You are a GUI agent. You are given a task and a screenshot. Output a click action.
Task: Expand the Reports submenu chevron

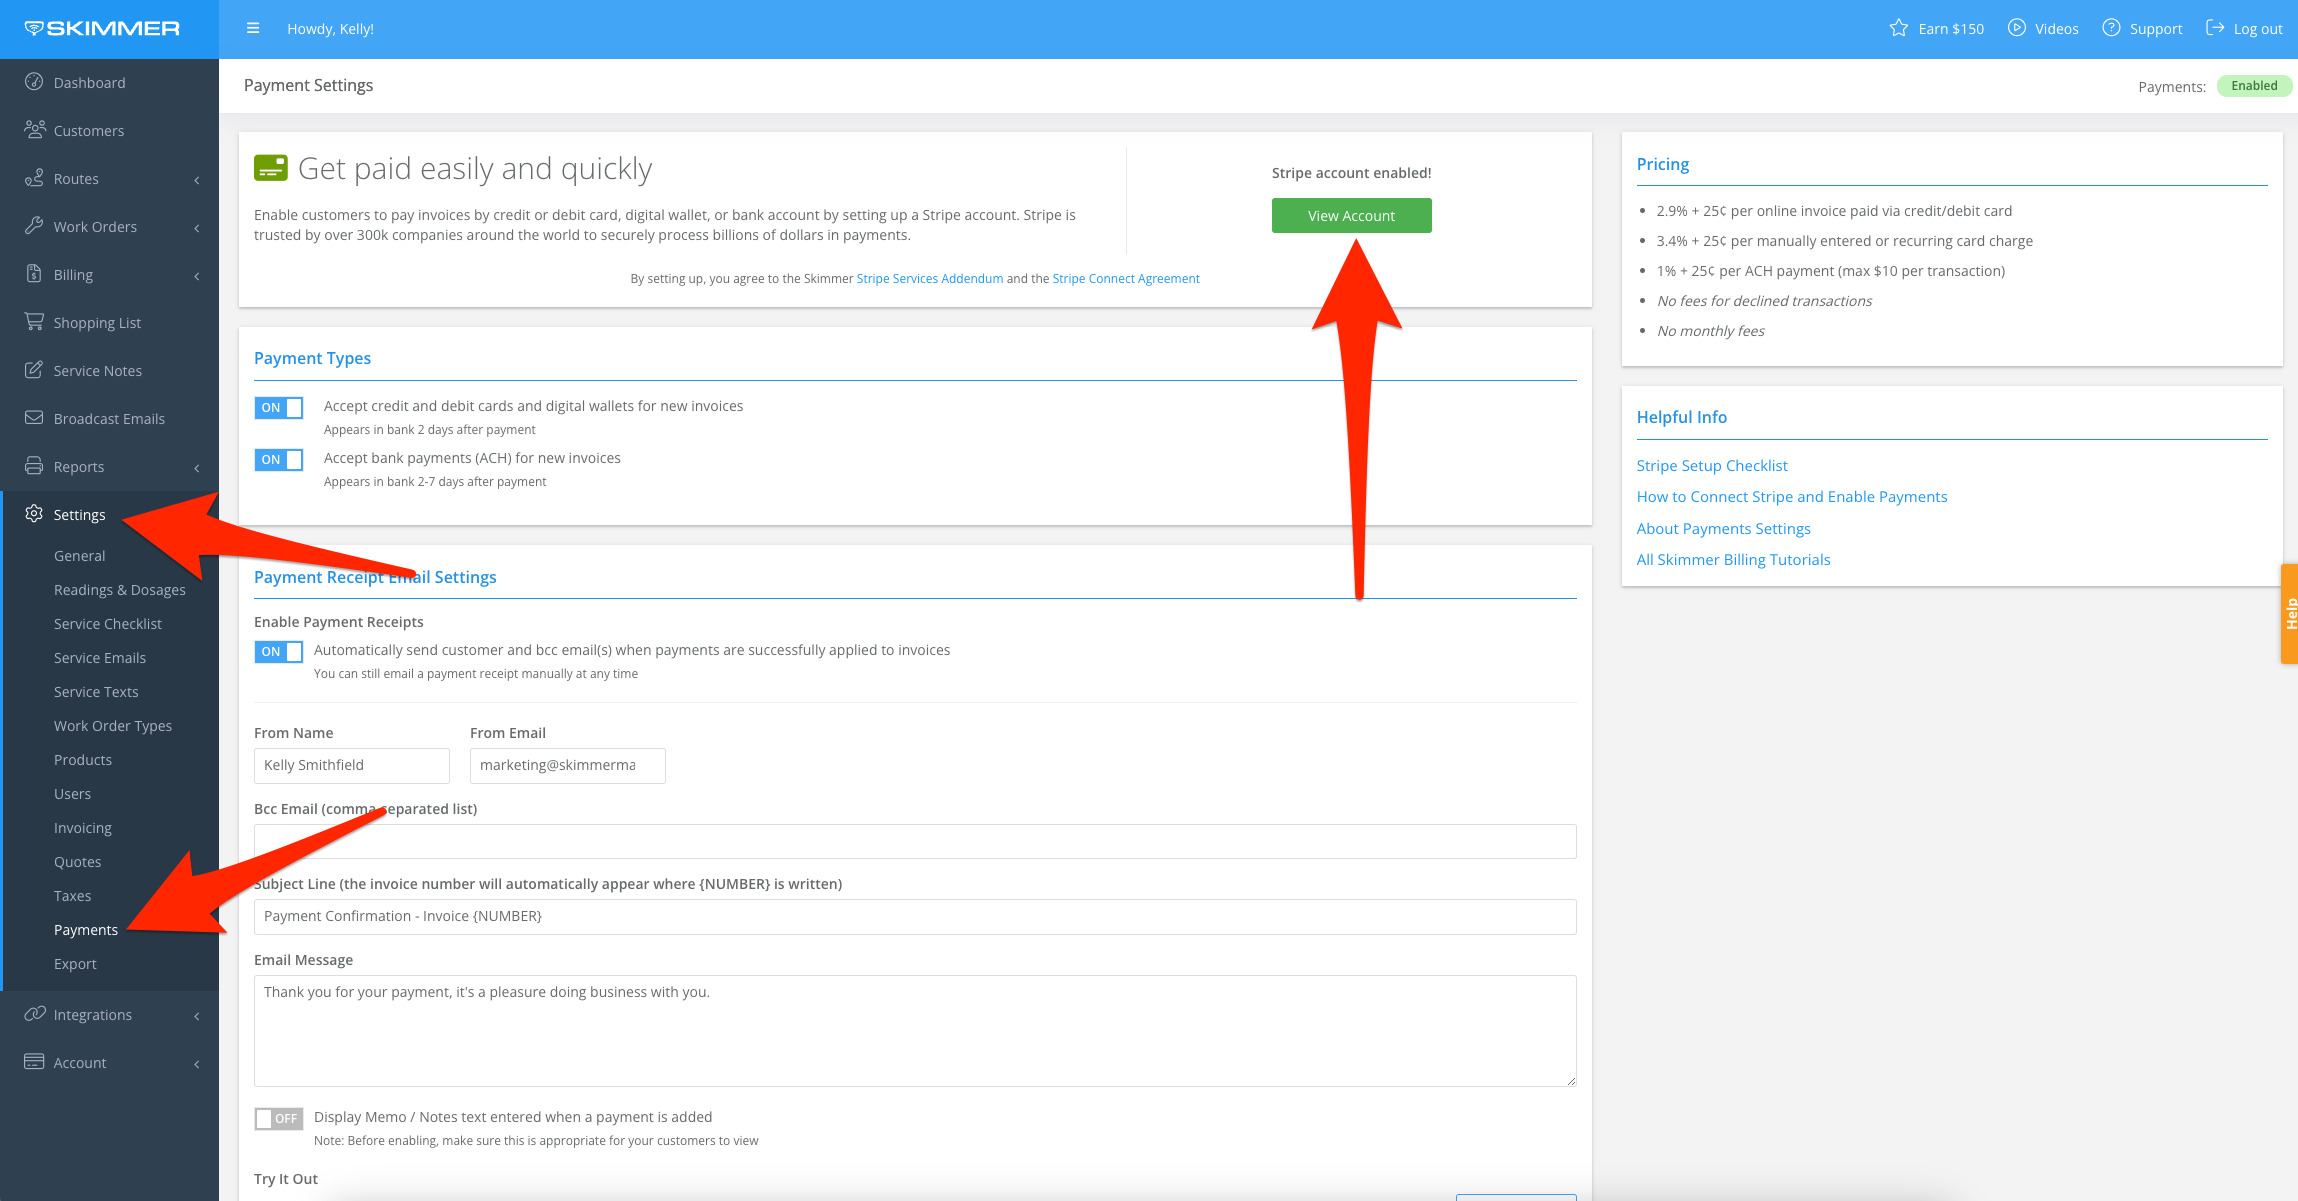pos(197,468)
